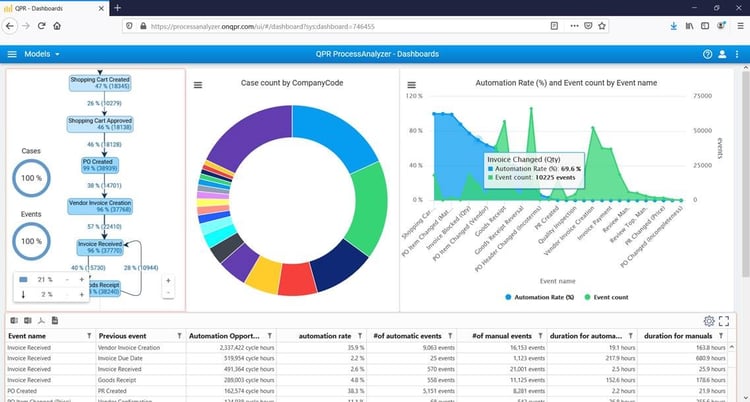Image resolution: width=750 pixels, height=402 pixels.
Task: Open a new browser tab
Action: [117, 8]
